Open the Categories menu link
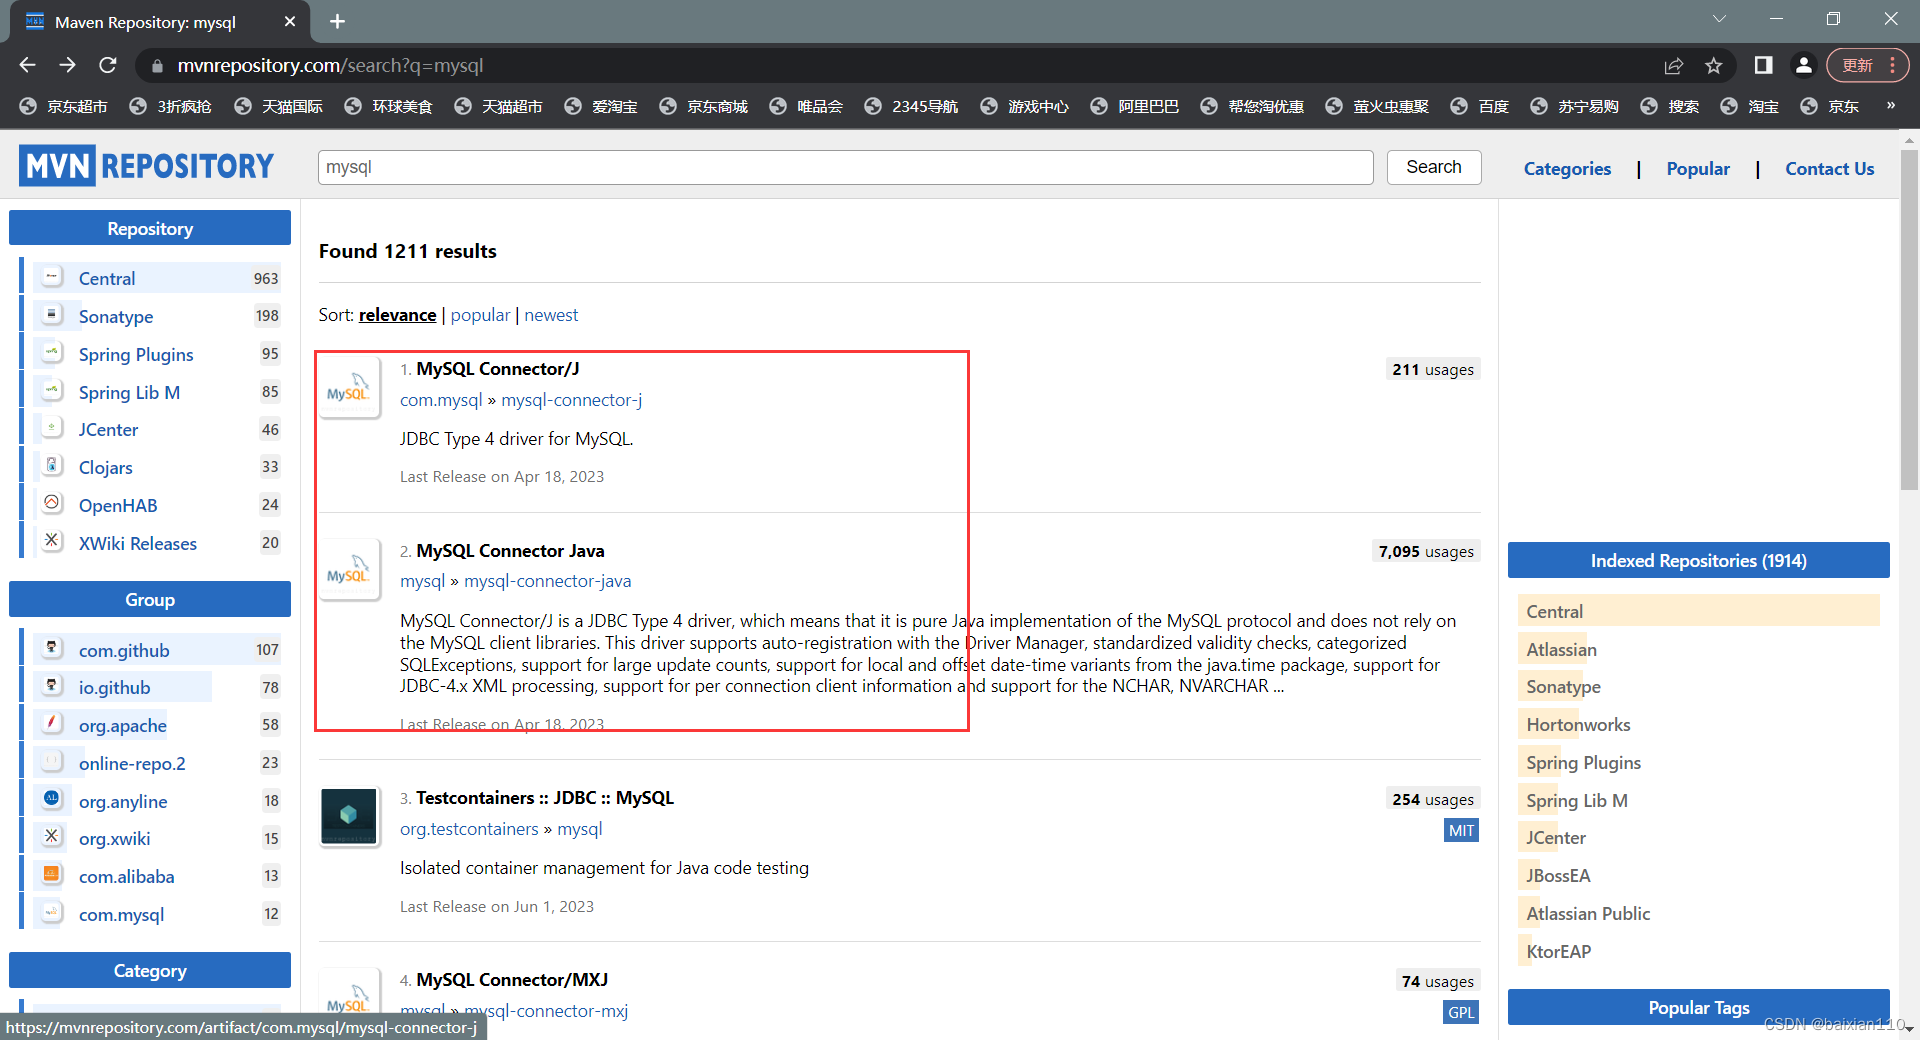The width and height of the screenshot is (1920, 1040). tap(1567, 169)
